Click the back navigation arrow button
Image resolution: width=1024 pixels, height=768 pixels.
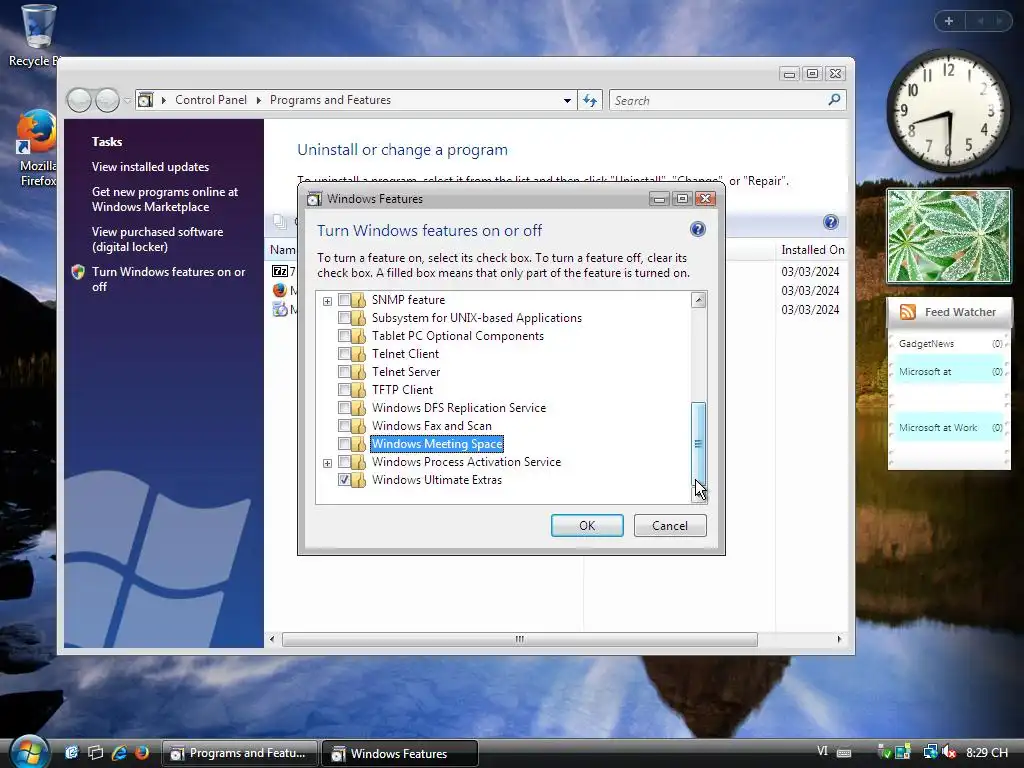pos(79,100)
